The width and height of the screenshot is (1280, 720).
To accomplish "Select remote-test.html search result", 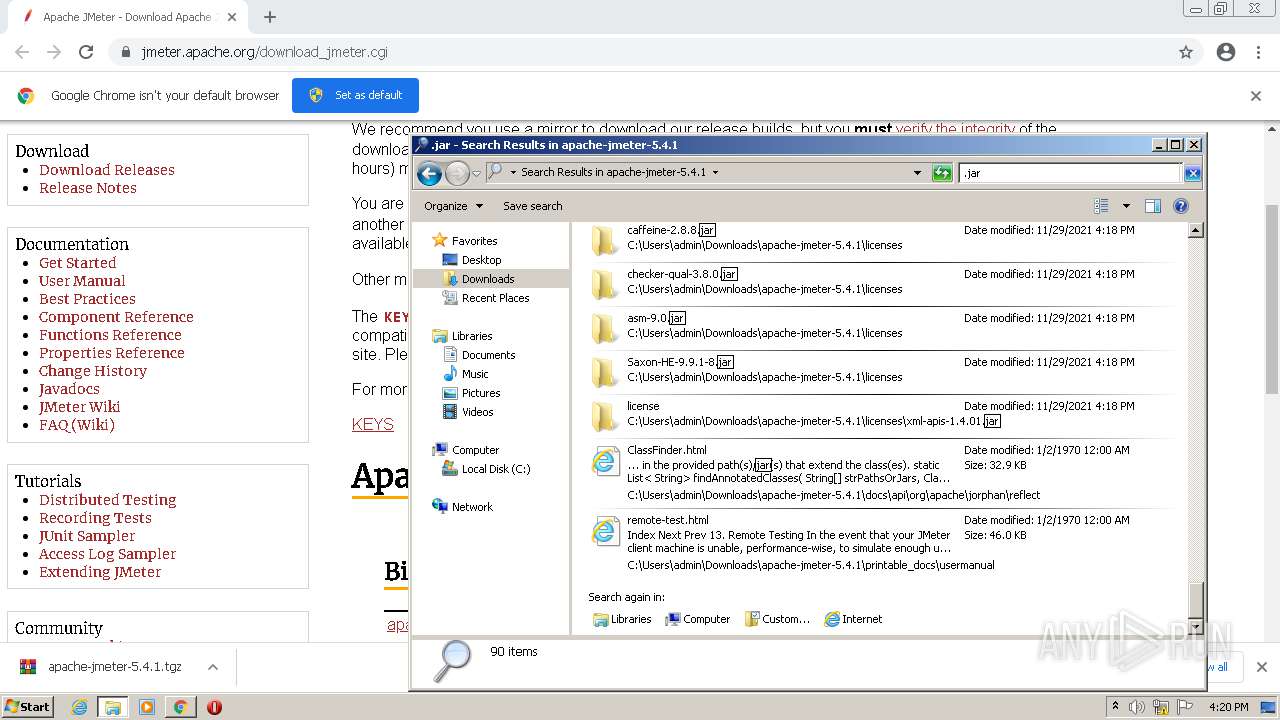I will coord(880,542).
